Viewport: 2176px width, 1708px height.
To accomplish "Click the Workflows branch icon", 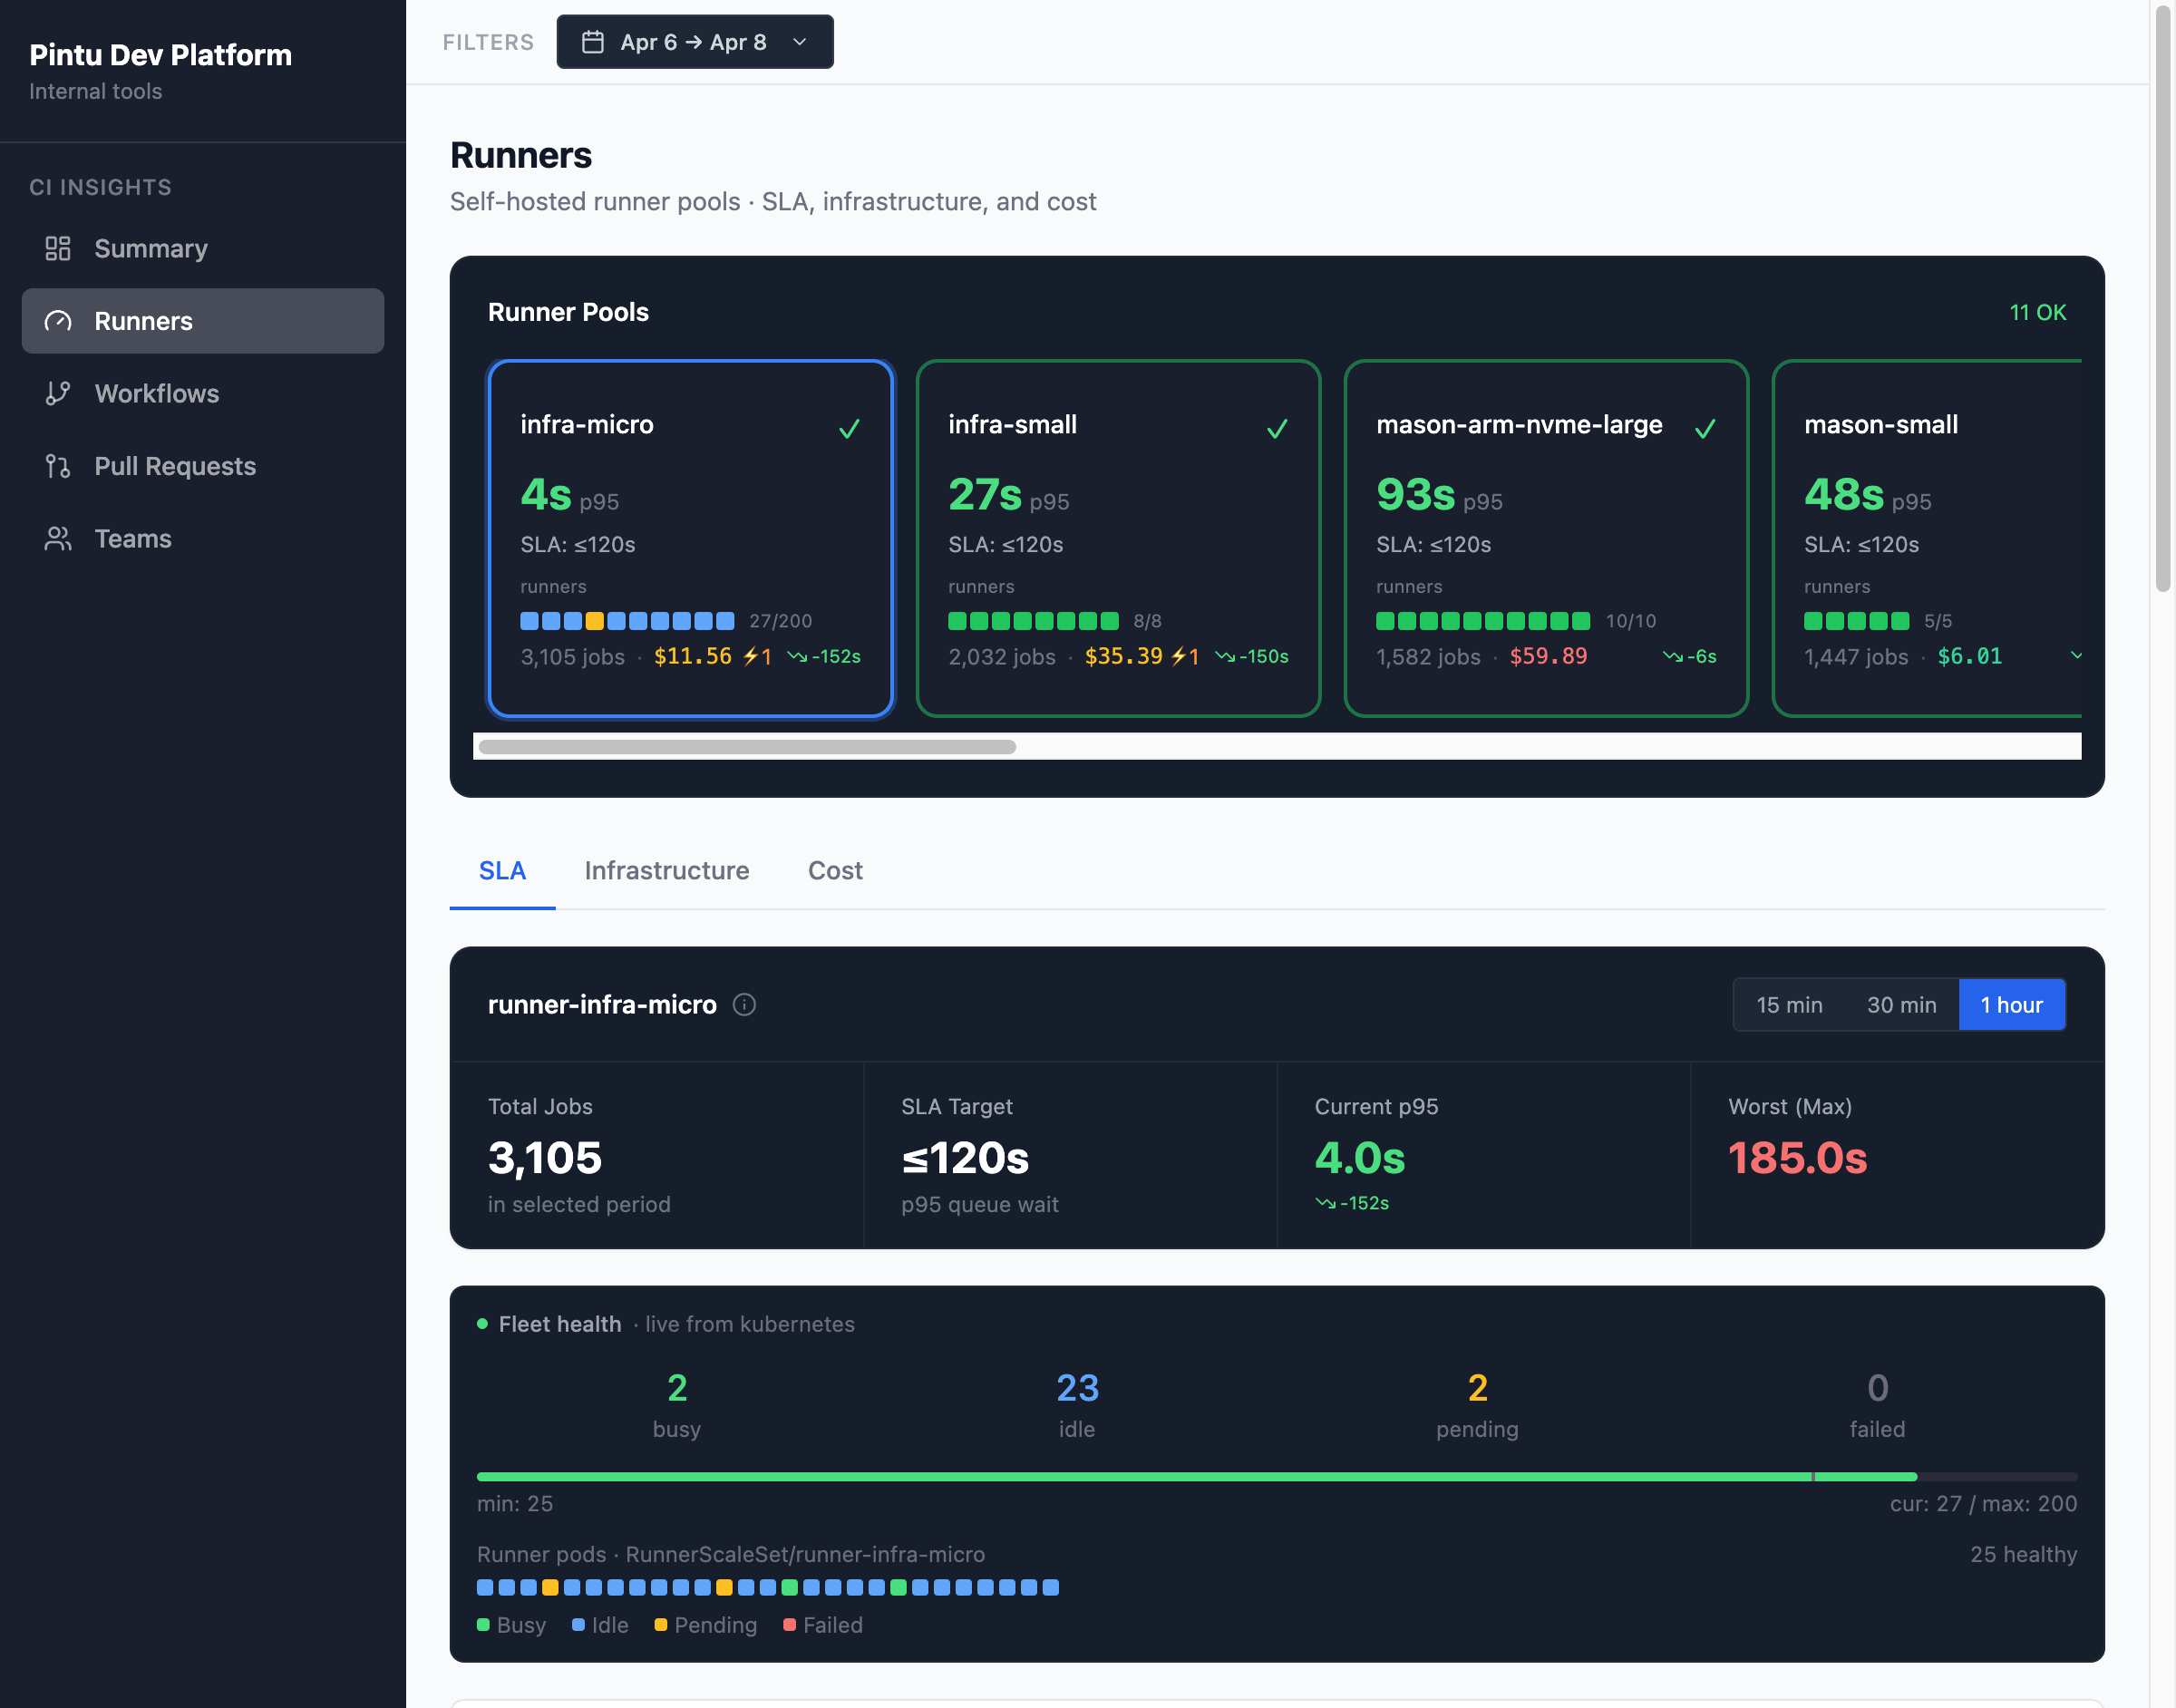I will pyautogui.click(x=58, y=393).
